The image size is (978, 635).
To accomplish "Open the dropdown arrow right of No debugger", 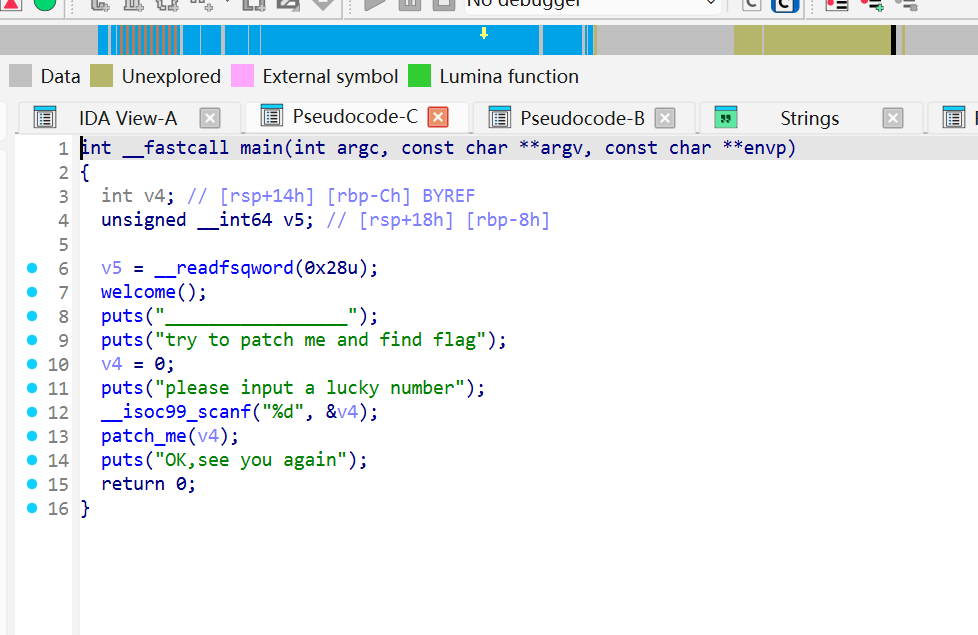I will pyautogui.click(x=712, y=3).
